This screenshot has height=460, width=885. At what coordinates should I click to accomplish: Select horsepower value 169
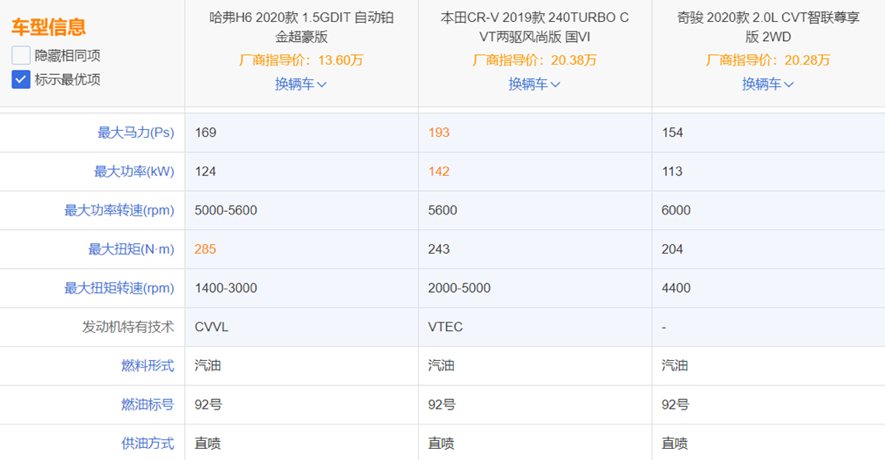(205, 133)
